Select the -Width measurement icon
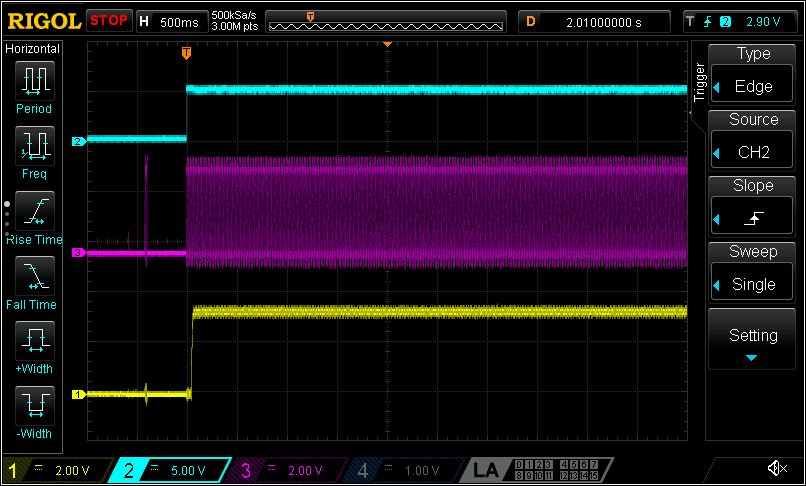Image resolution: width=806 pixels, height=486 pixels. click(34, 406)
